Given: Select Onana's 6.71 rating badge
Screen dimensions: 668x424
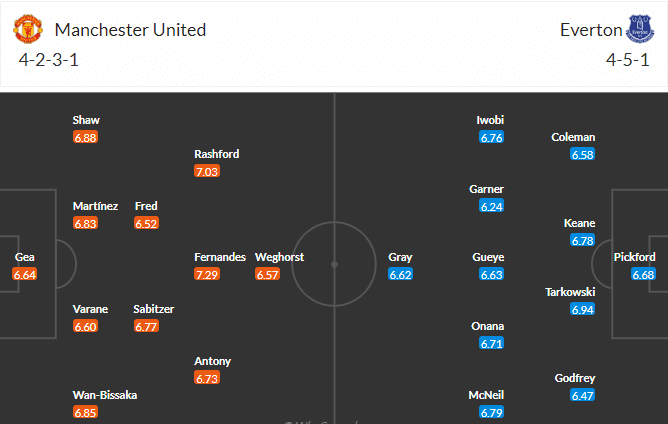Looking at the screenshot, I should coord(491,343).
